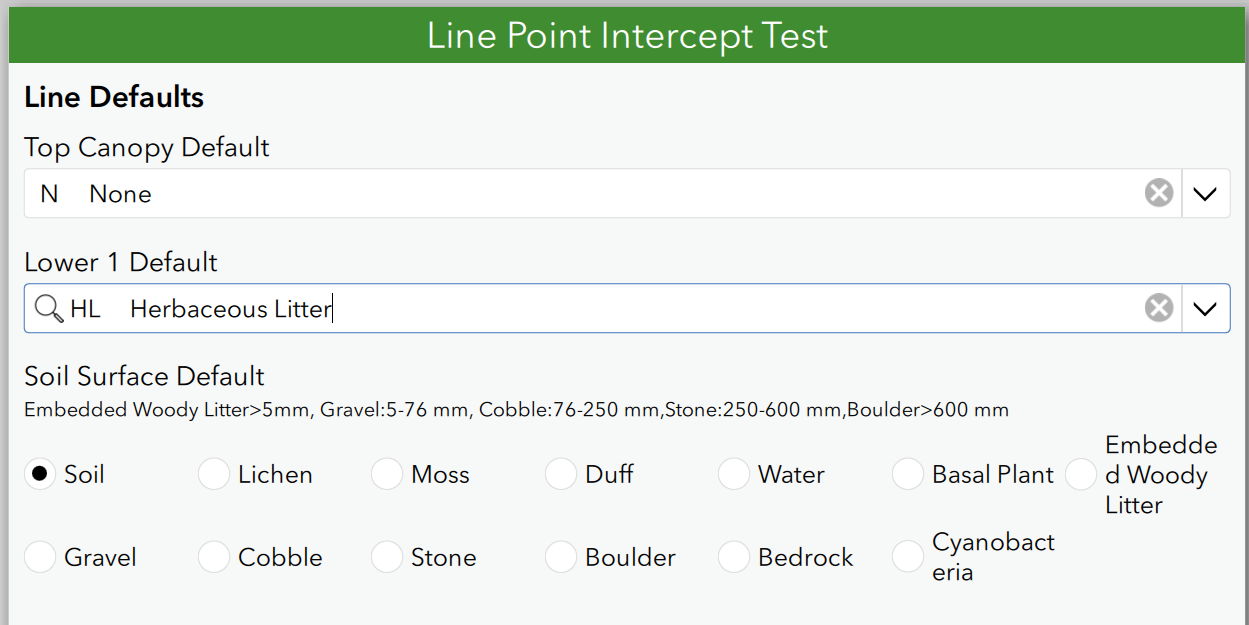The width and height of the screenshot is (1249, 625).
Task: Pick the Duff radio button
Action: tap(561, 474)
